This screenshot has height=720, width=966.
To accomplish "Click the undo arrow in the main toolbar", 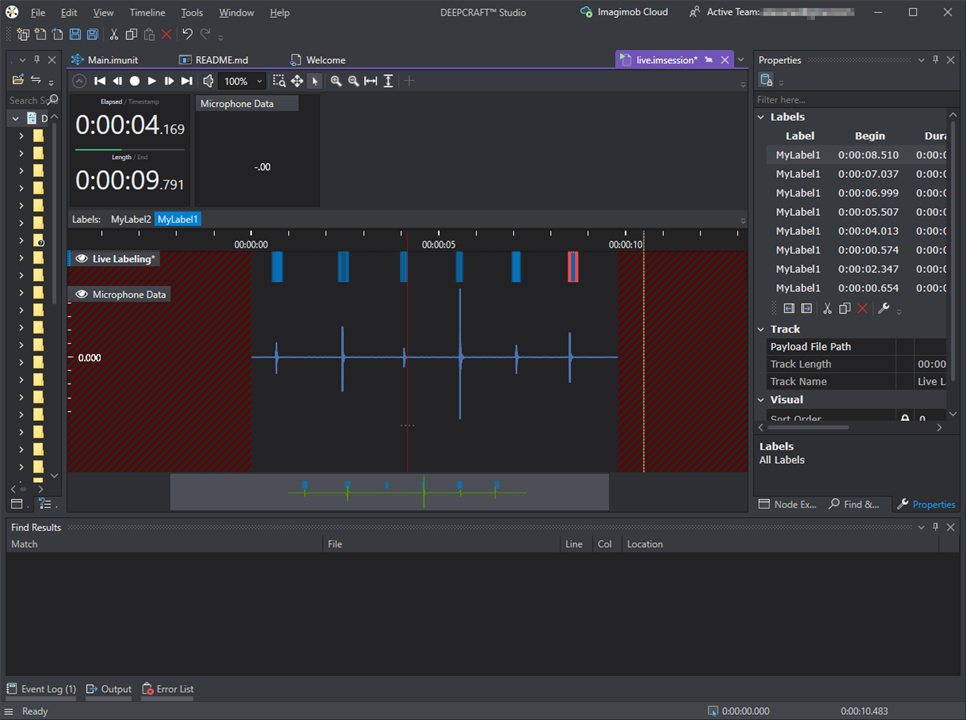I will [x=187, y=35].
